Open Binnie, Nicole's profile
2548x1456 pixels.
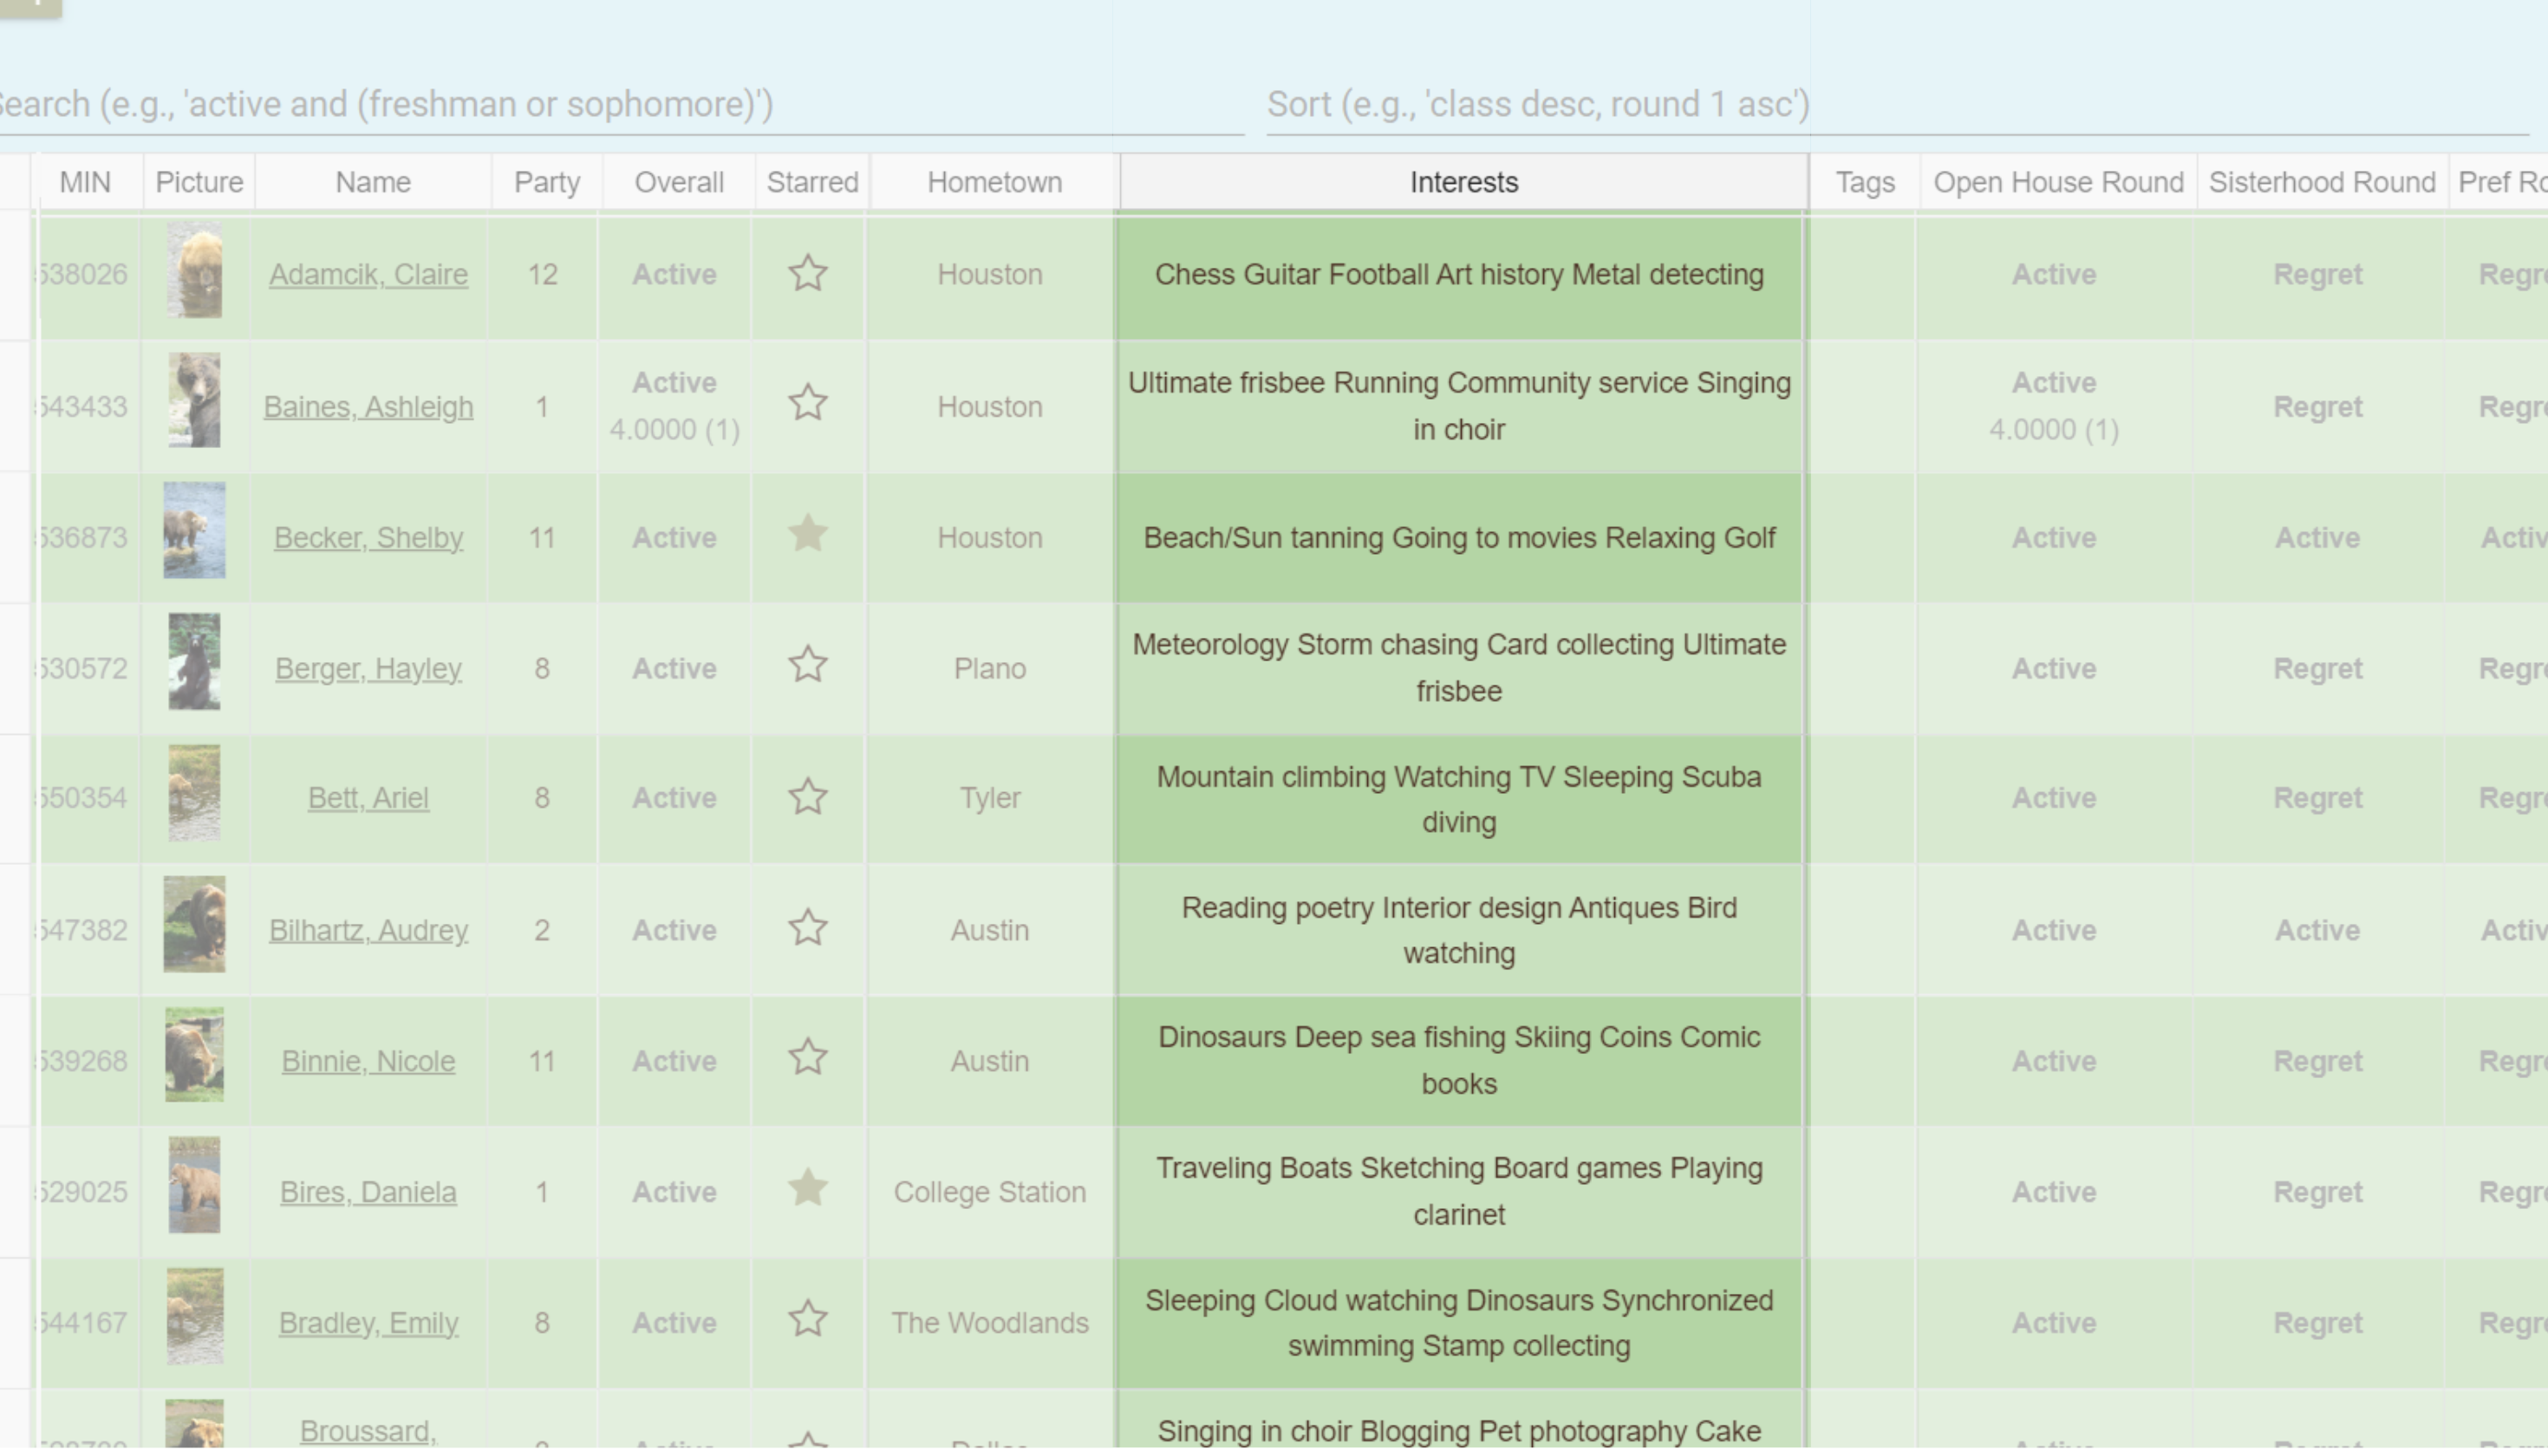(x=368, y=1060)
